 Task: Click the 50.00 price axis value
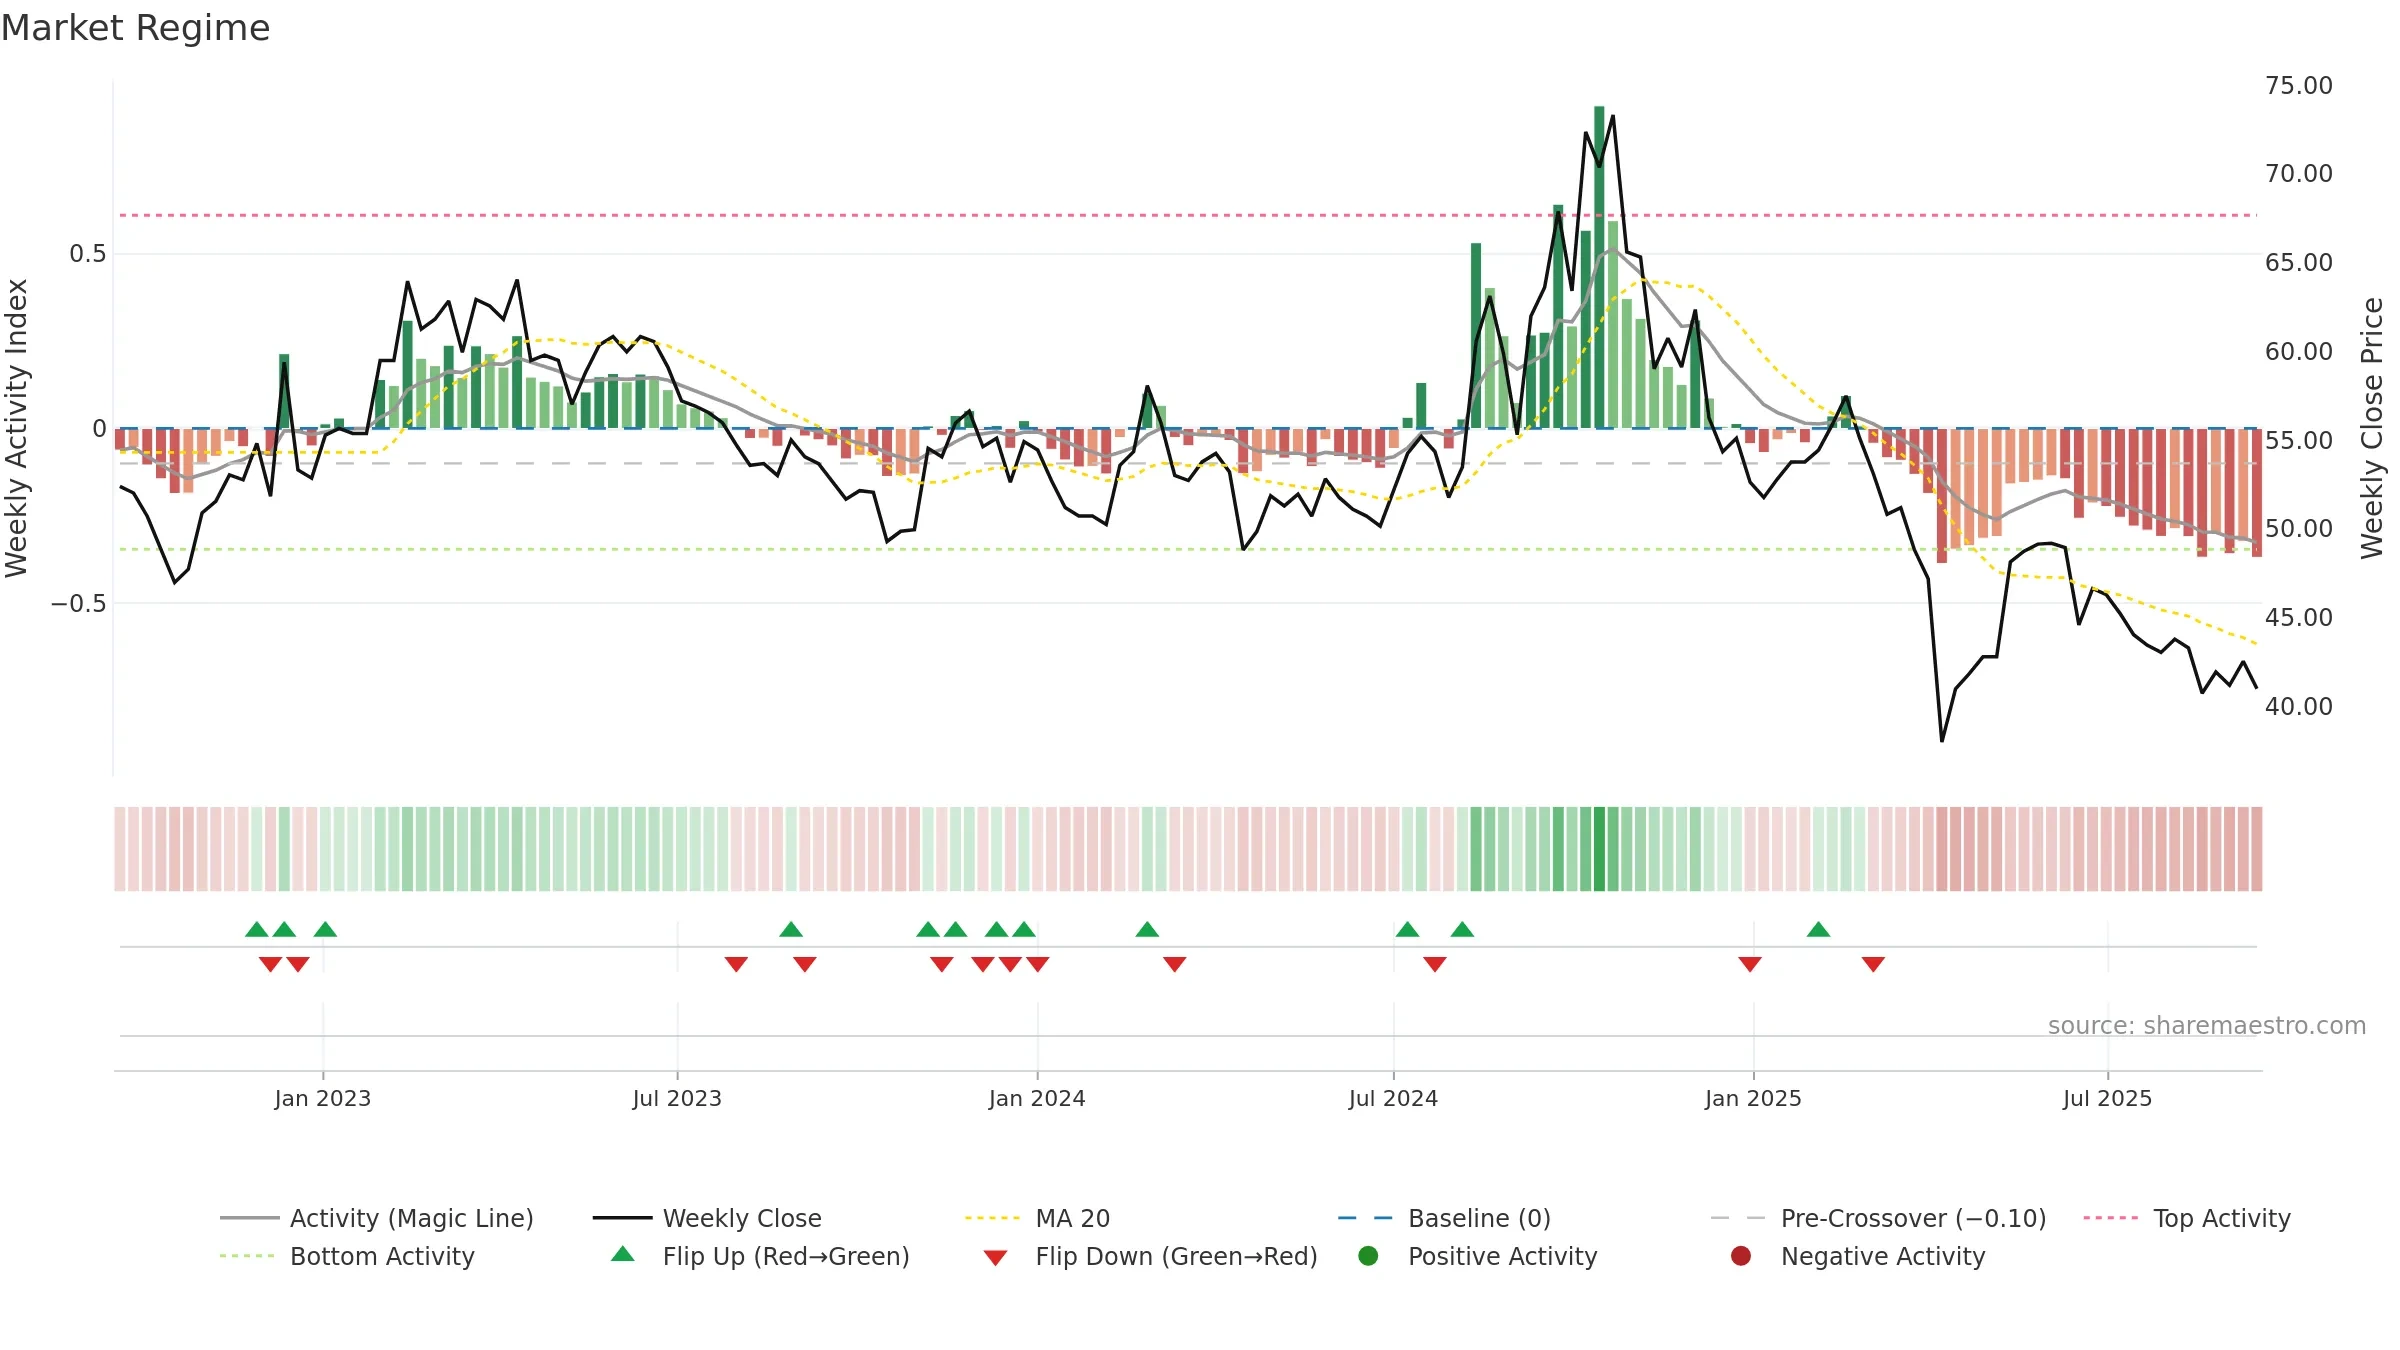coord(2299,528)
